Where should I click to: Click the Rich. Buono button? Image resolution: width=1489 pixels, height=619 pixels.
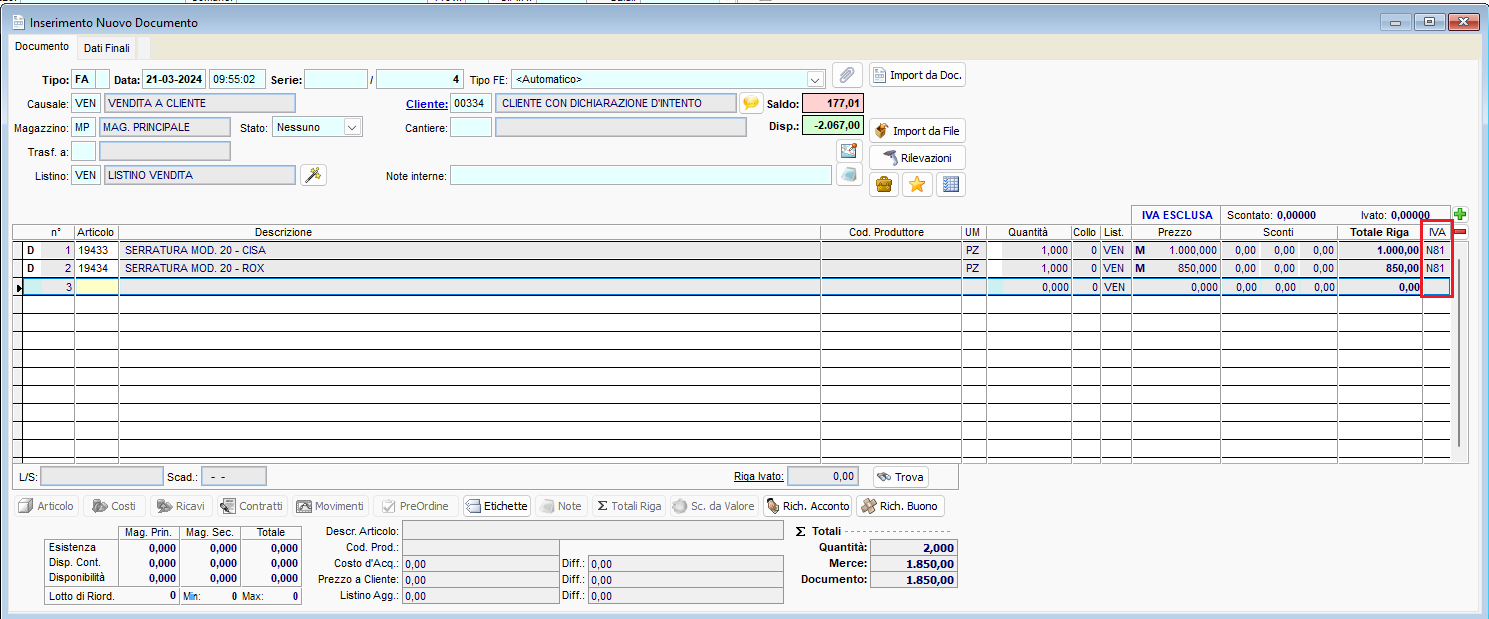[898, 505]
